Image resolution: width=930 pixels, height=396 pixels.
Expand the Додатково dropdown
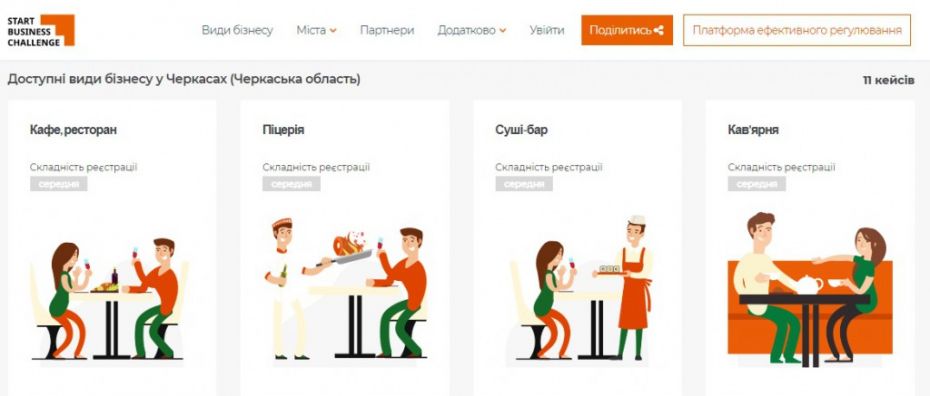pyautogui.click(x=472, y=30)
